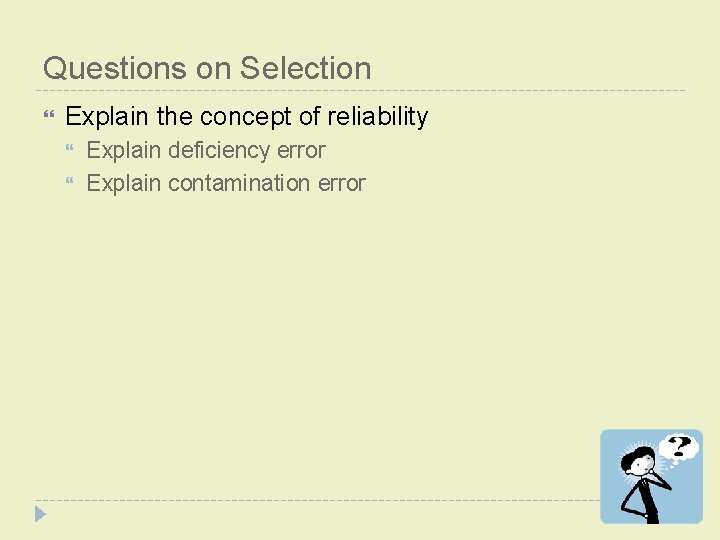Click the word "error" after "contamination"
Image resolution: width=720 pixels, height=540 pixels.
[x=341, y=183]
